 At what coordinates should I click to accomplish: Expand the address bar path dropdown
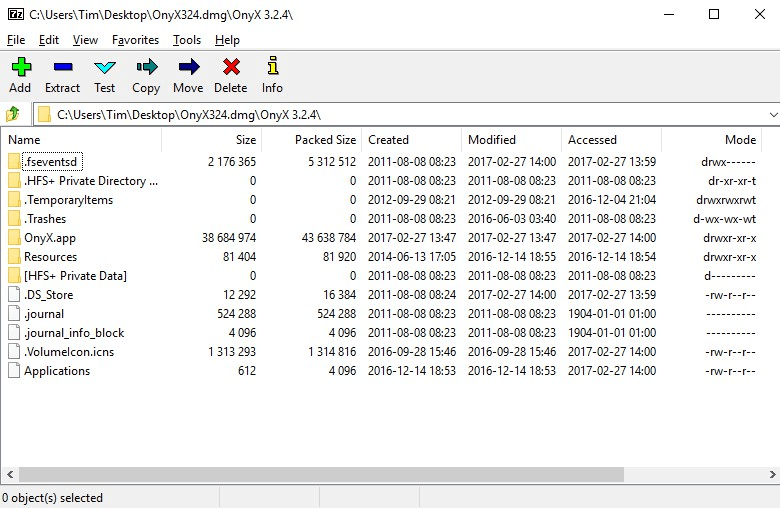tap(773, 114)
